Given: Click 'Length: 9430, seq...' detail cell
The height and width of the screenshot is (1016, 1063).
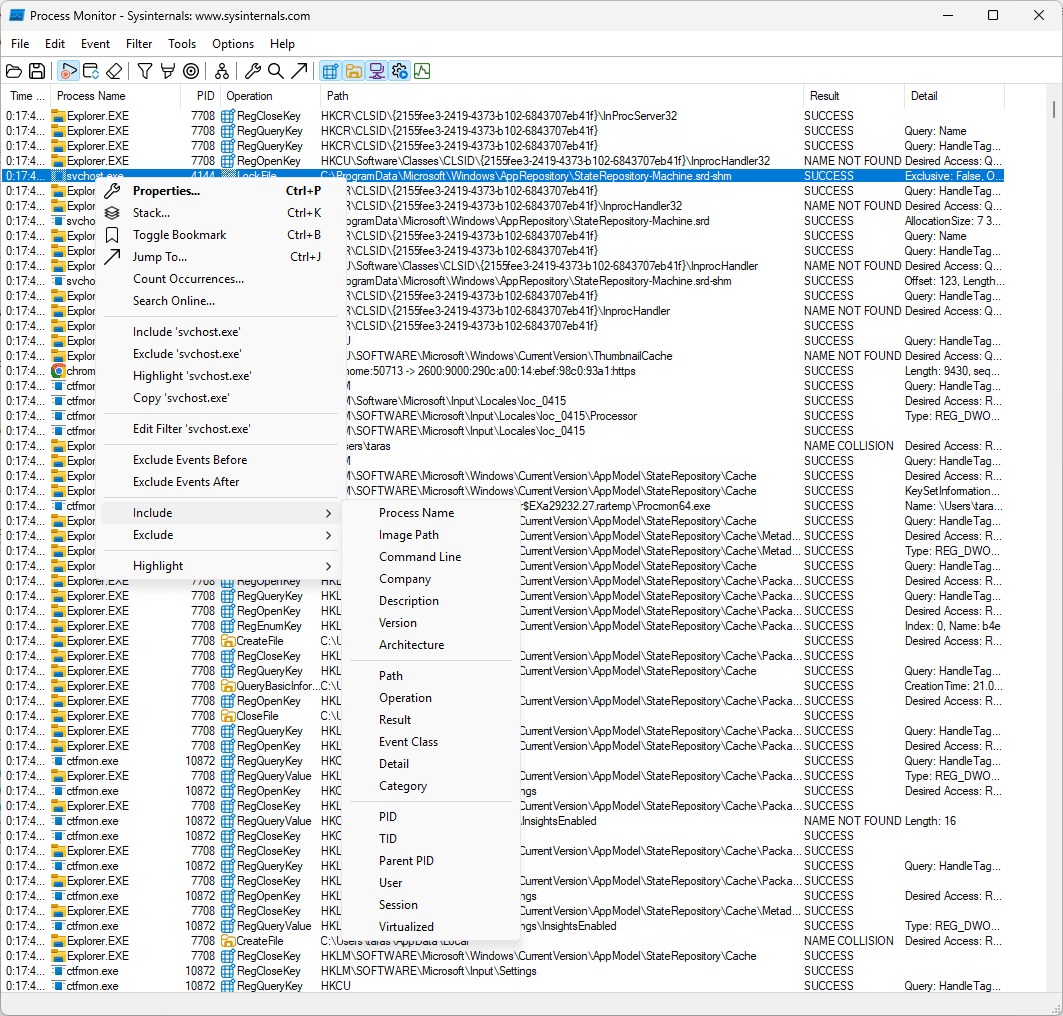Looking at the screenshot, I should coord(952,371).
